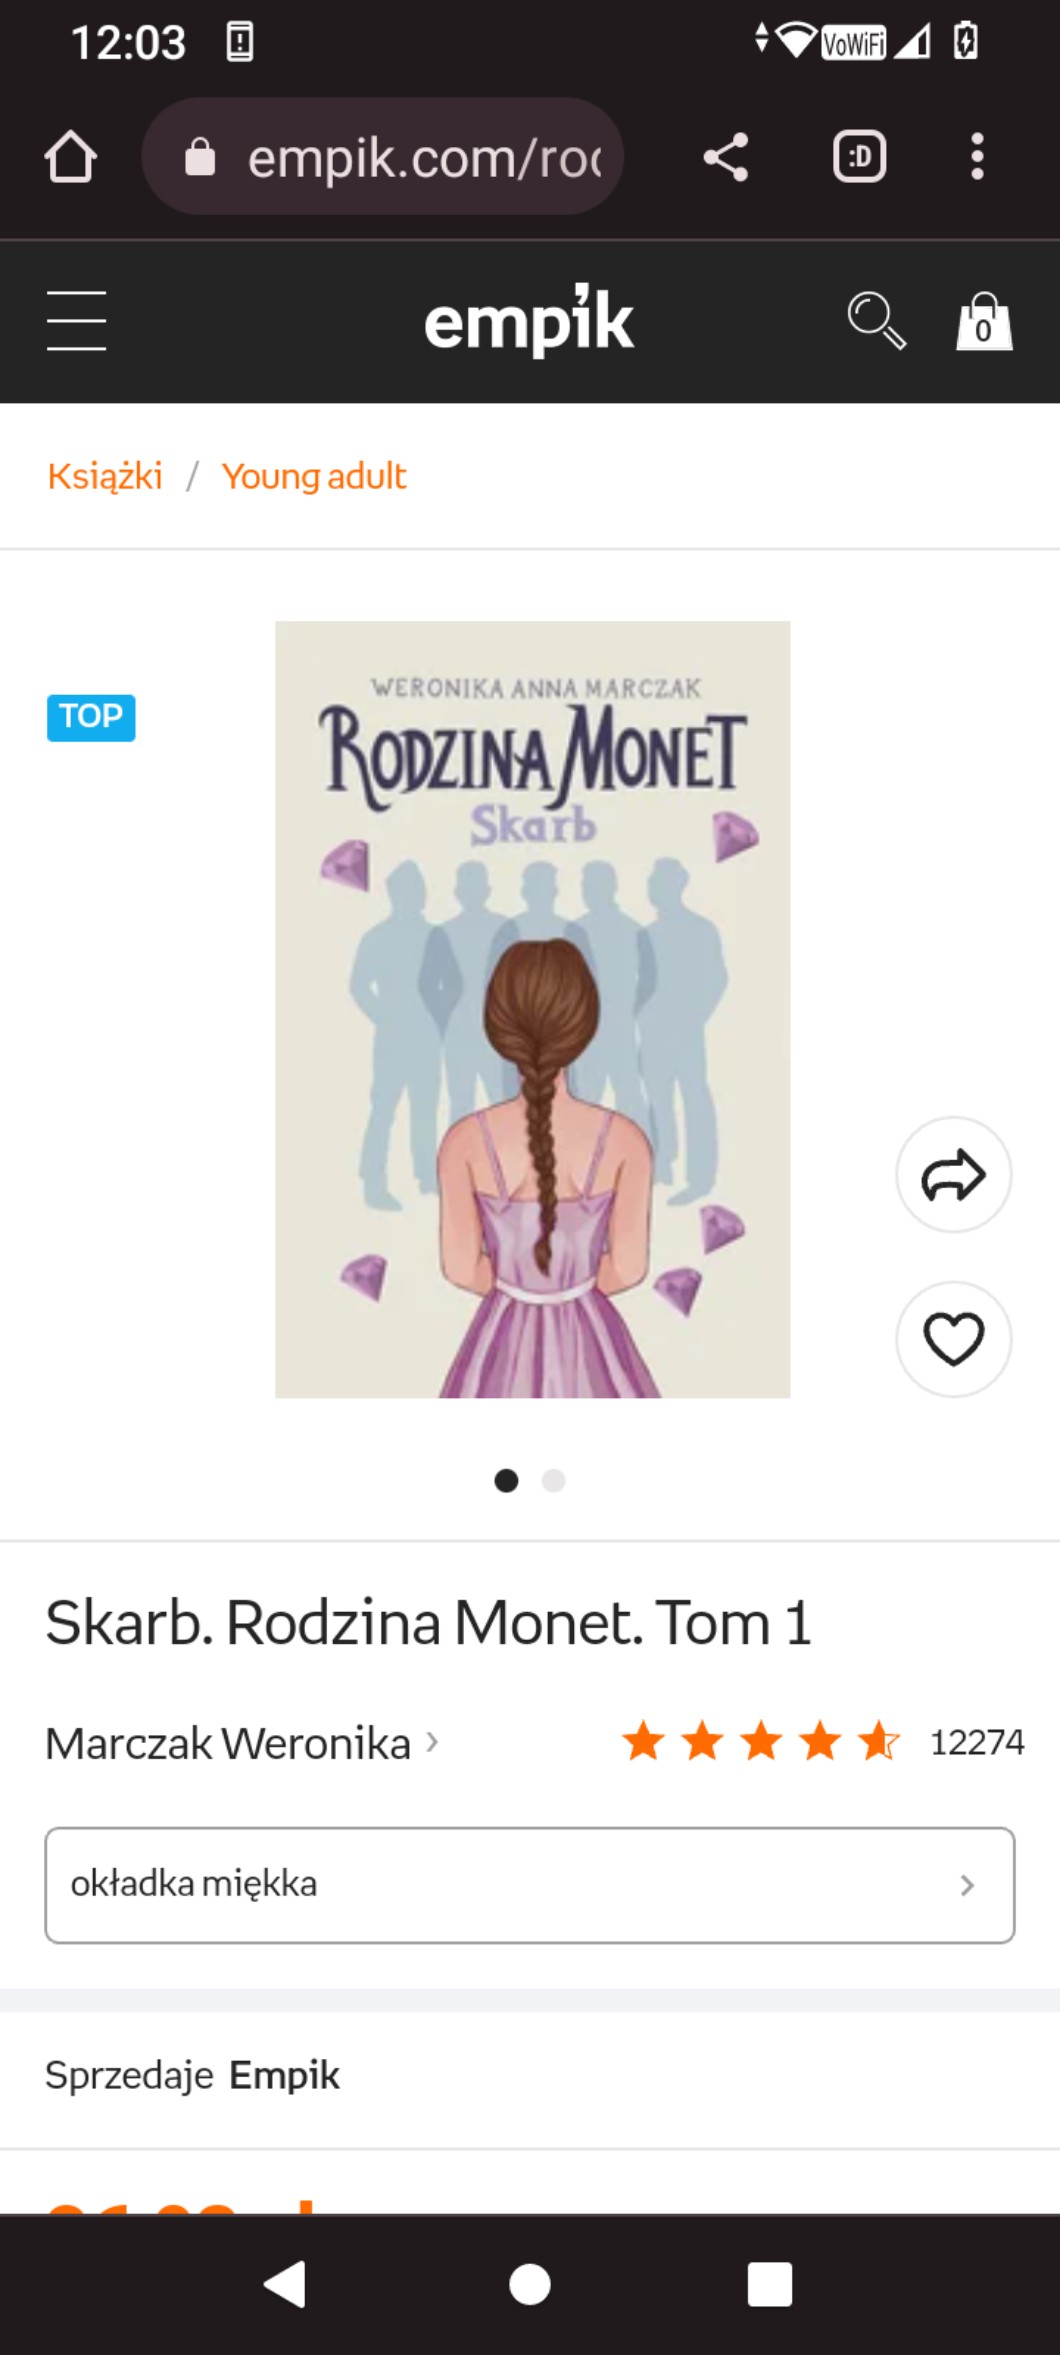Open the shopping cart bag

pyautogui.click(x=984, y=321)
